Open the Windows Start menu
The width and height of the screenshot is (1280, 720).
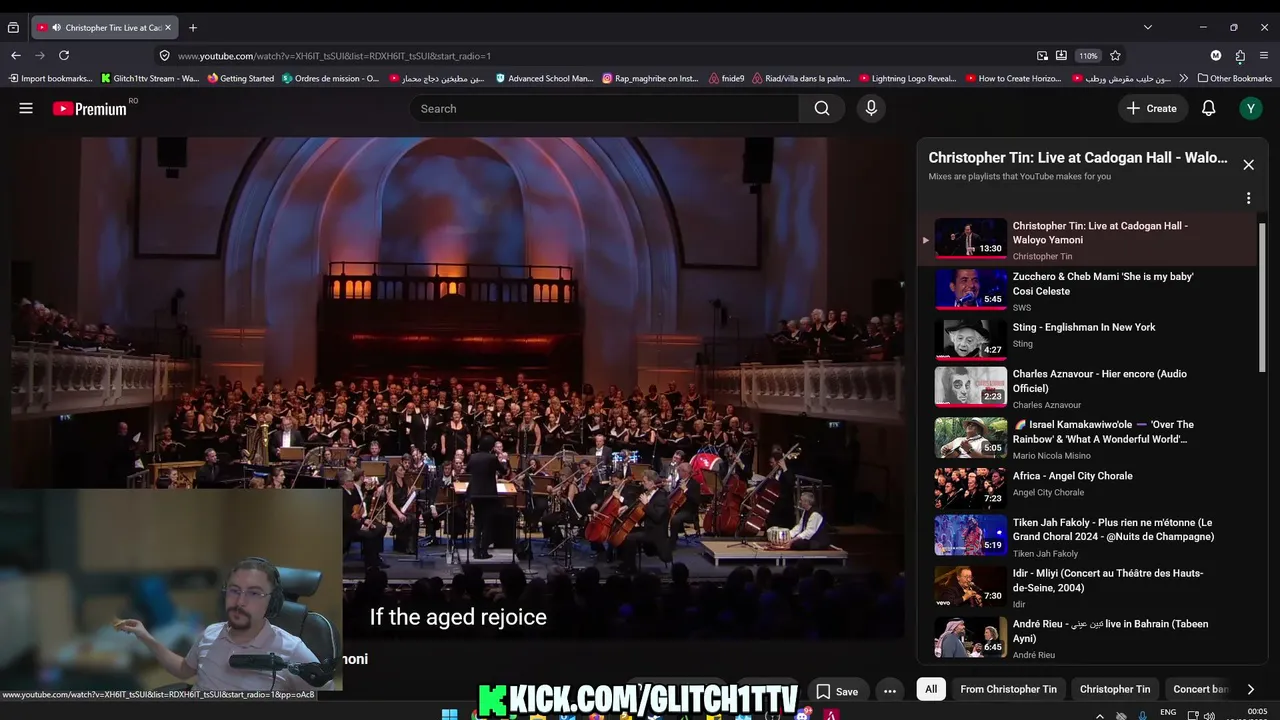pyautogui.click(x=450, y=714)
